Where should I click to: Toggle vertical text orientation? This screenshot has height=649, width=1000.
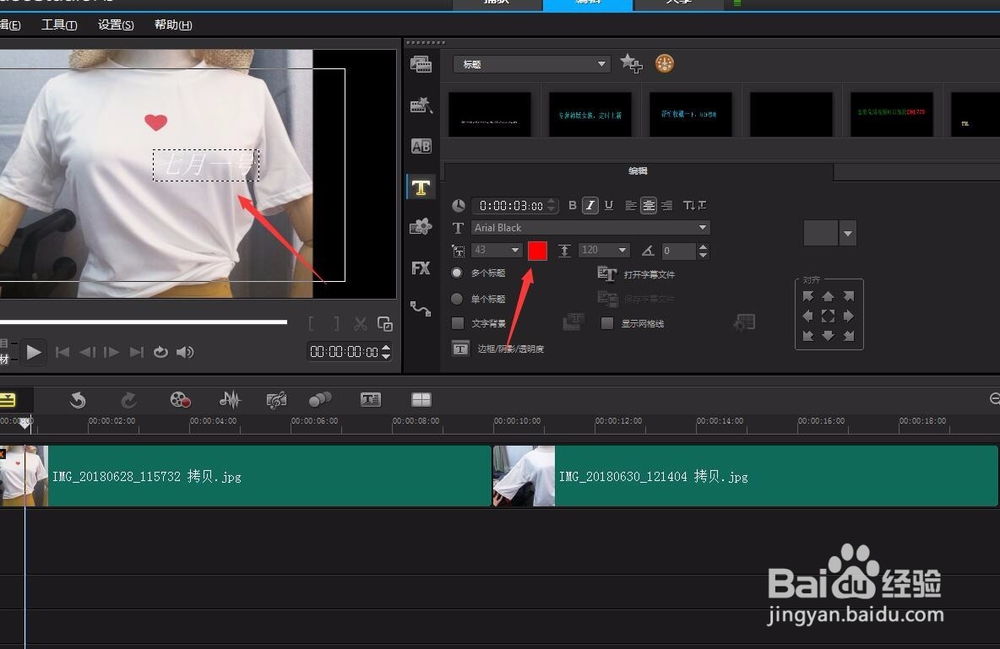tap(695, 205)
